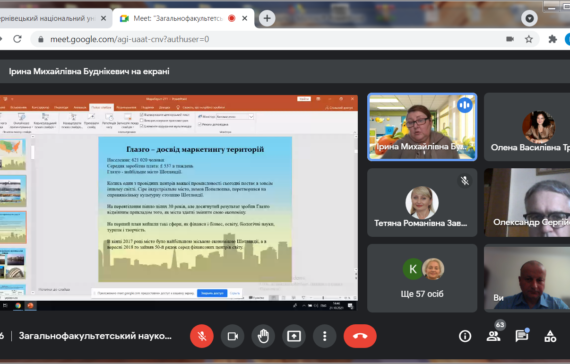Turn off the camera button
Image resolution: width=570 pixels, height=364 pixels.
coord(233,336)
